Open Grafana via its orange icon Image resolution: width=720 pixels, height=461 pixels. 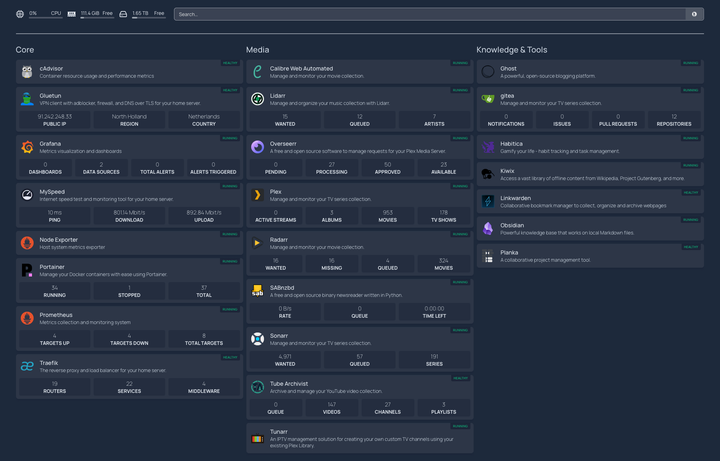point(27,147)
